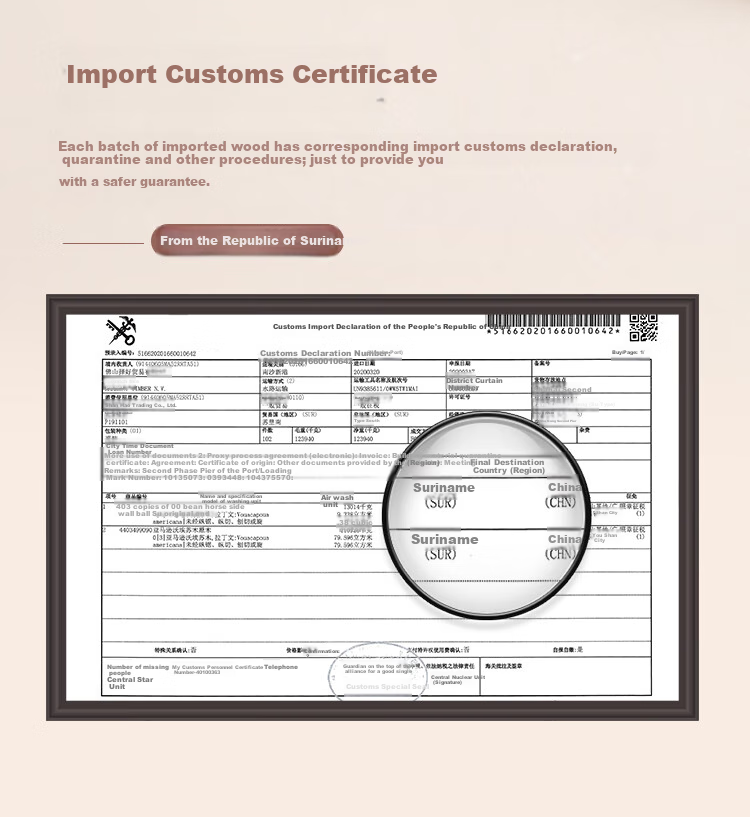Click the customs emblem logo on the certificate

pyautogui.click(x=121, y=331)
